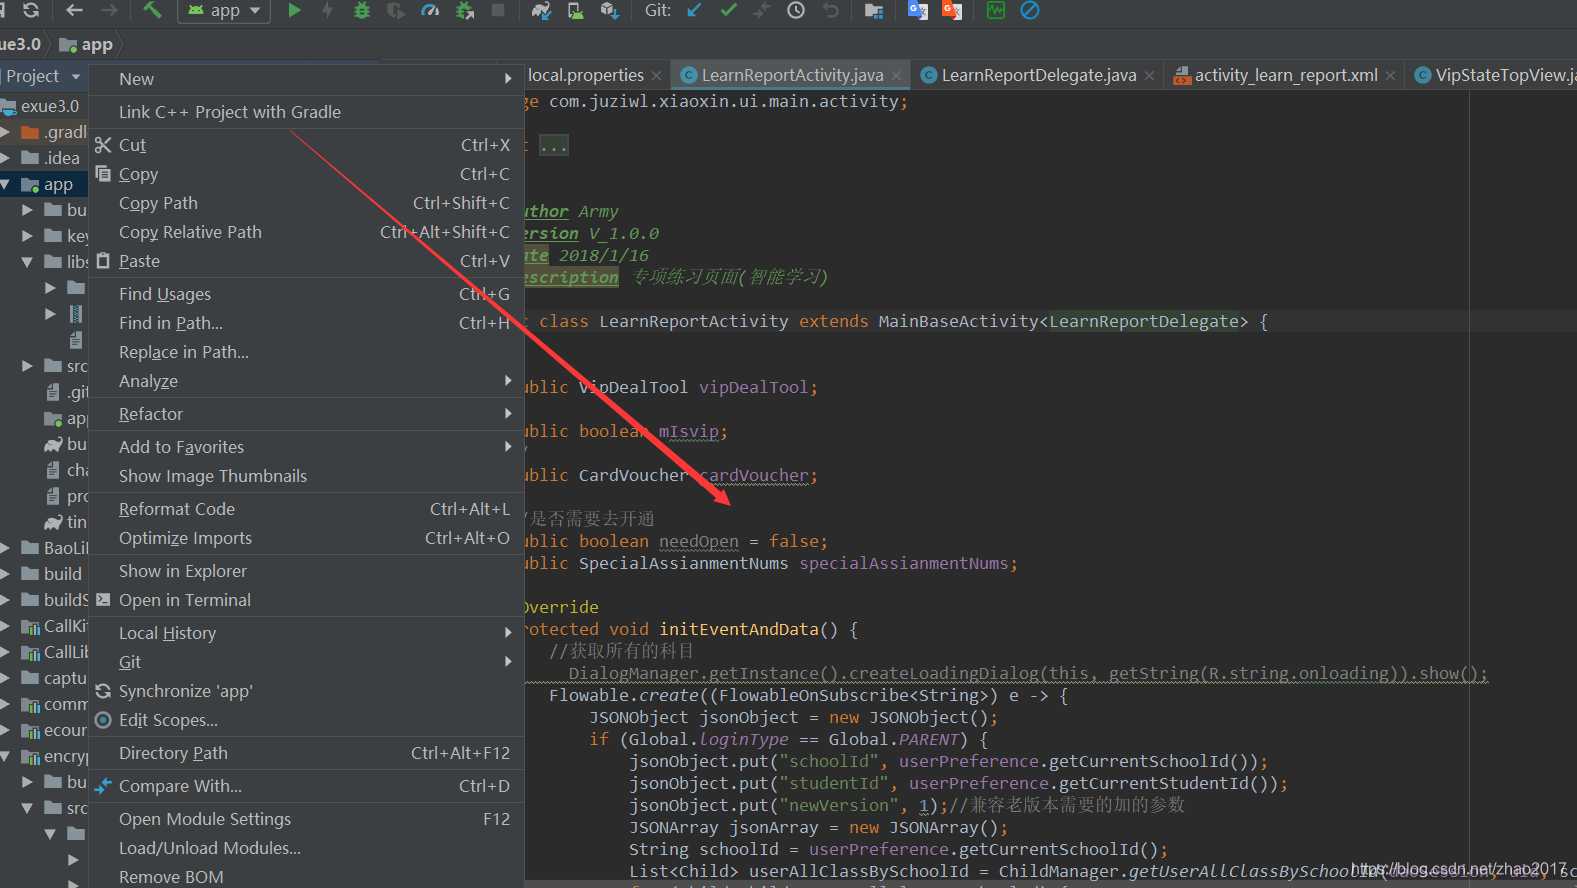This screenshot has width=1577, height=888.
Task: Attach debugger to Android process icon
Action: point(465,10)
